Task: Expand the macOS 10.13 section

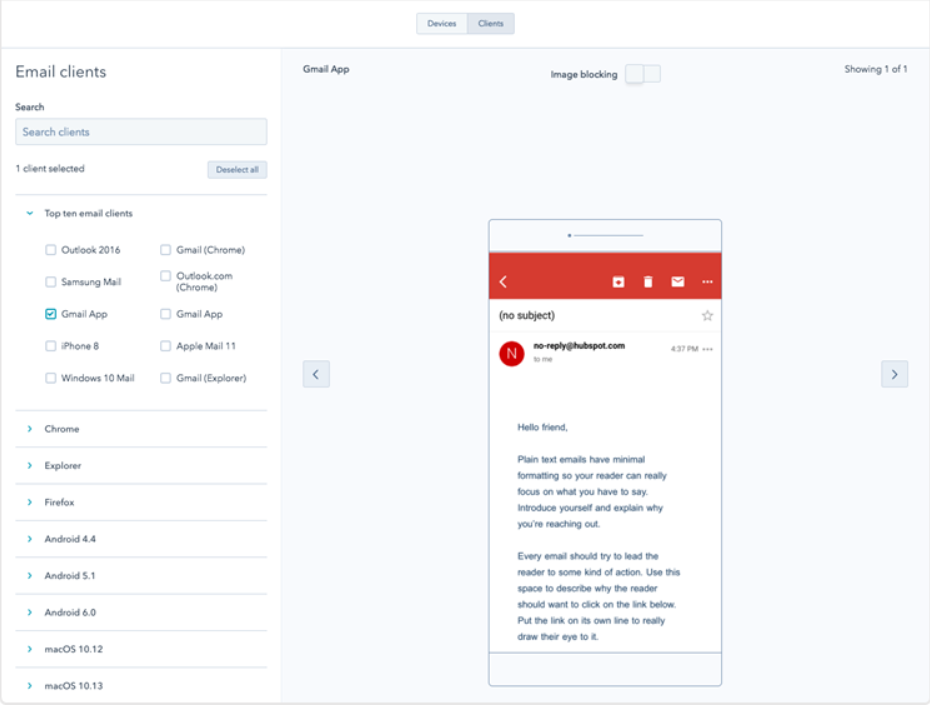Action: pos(30,686)
